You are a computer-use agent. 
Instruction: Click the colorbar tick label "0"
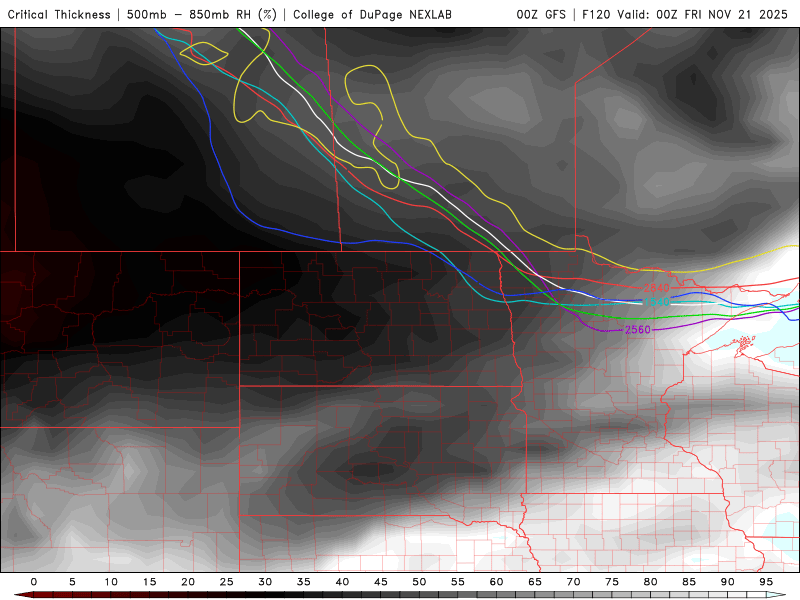(x=34, y=582)
